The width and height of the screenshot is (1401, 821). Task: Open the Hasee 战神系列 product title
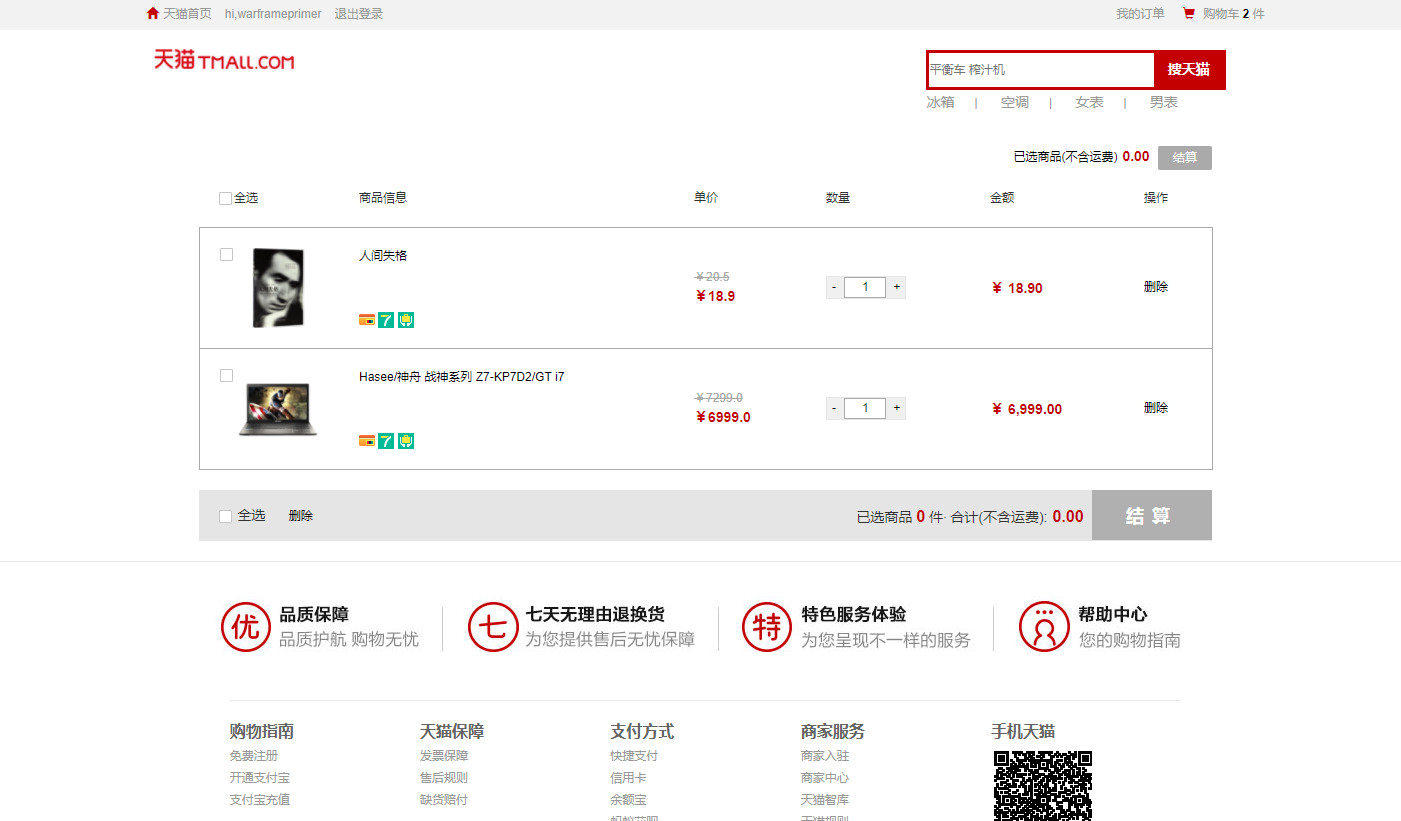coord(462,377)
